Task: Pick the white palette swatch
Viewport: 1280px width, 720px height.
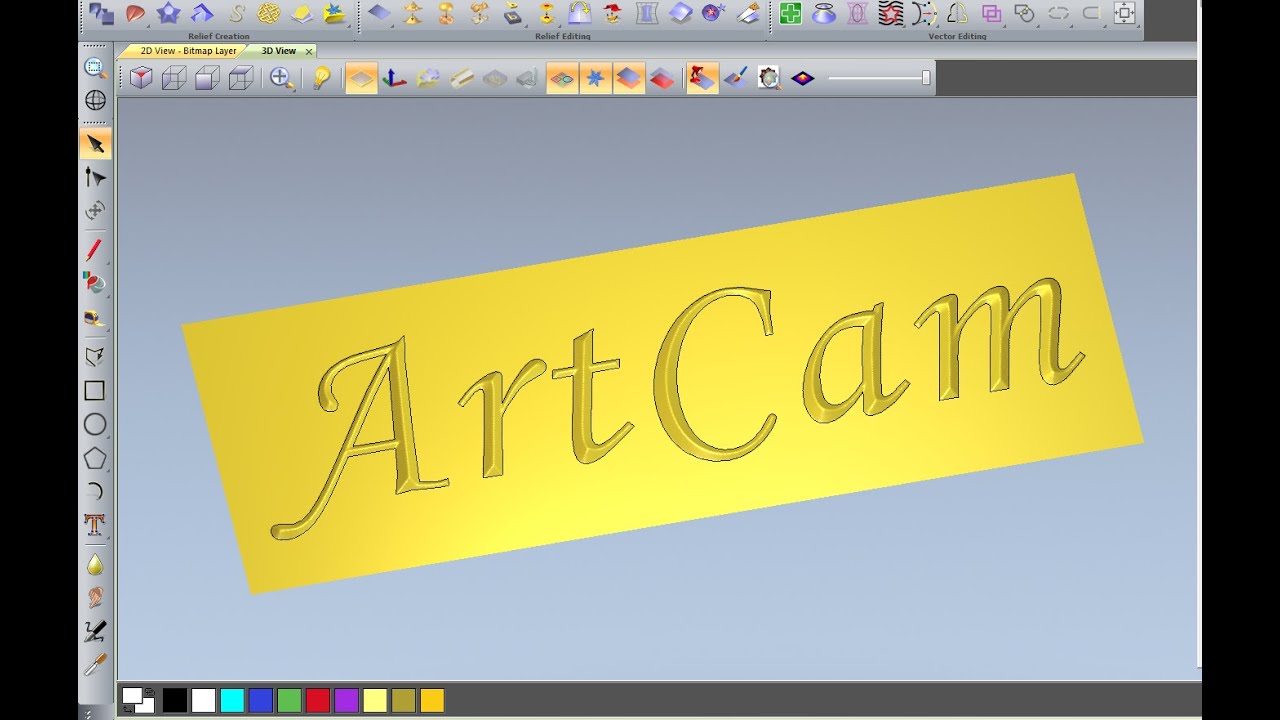Action: coord(204,700)
